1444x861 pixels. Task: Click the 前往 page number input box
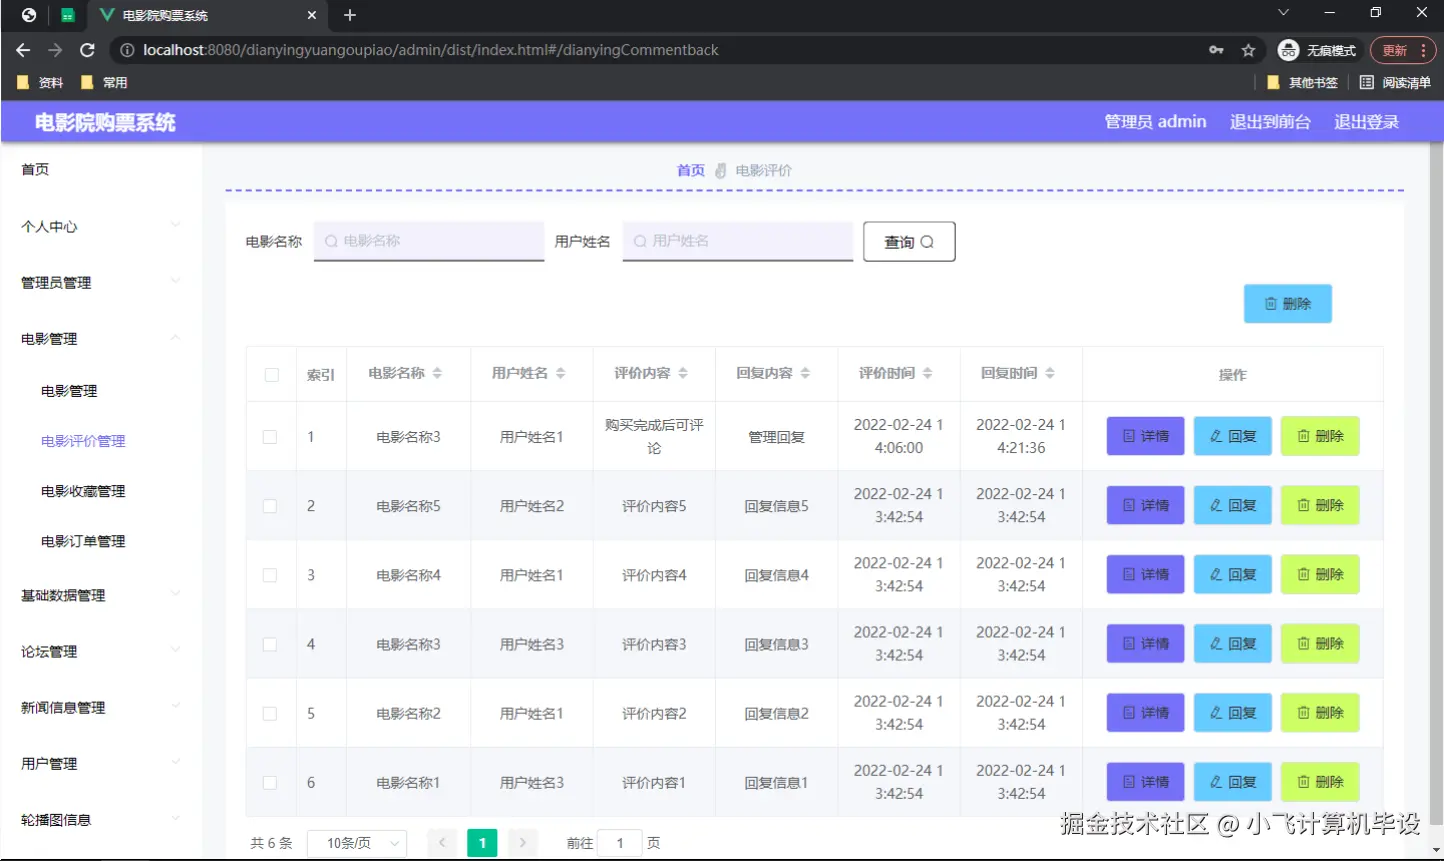621,843
